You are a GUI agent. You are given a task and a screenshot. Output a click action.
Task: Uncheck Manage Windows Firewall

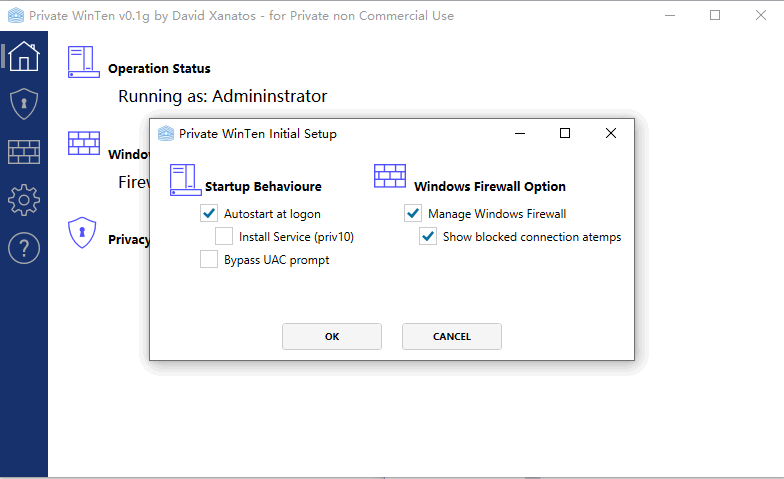coord(413,213)
